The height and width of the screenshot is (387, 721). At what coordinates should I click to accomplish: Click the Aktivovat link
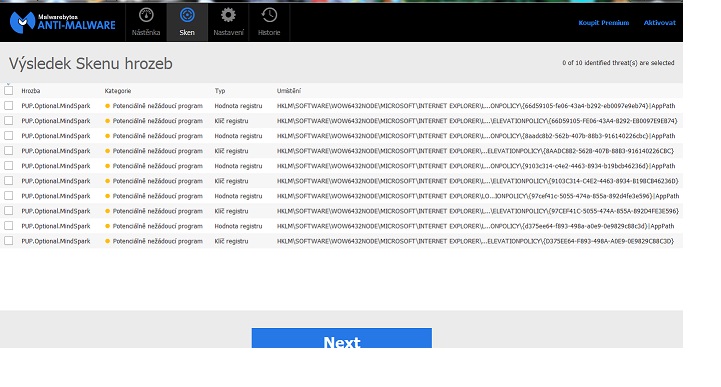pyautogui.click(x=659, y=23)
